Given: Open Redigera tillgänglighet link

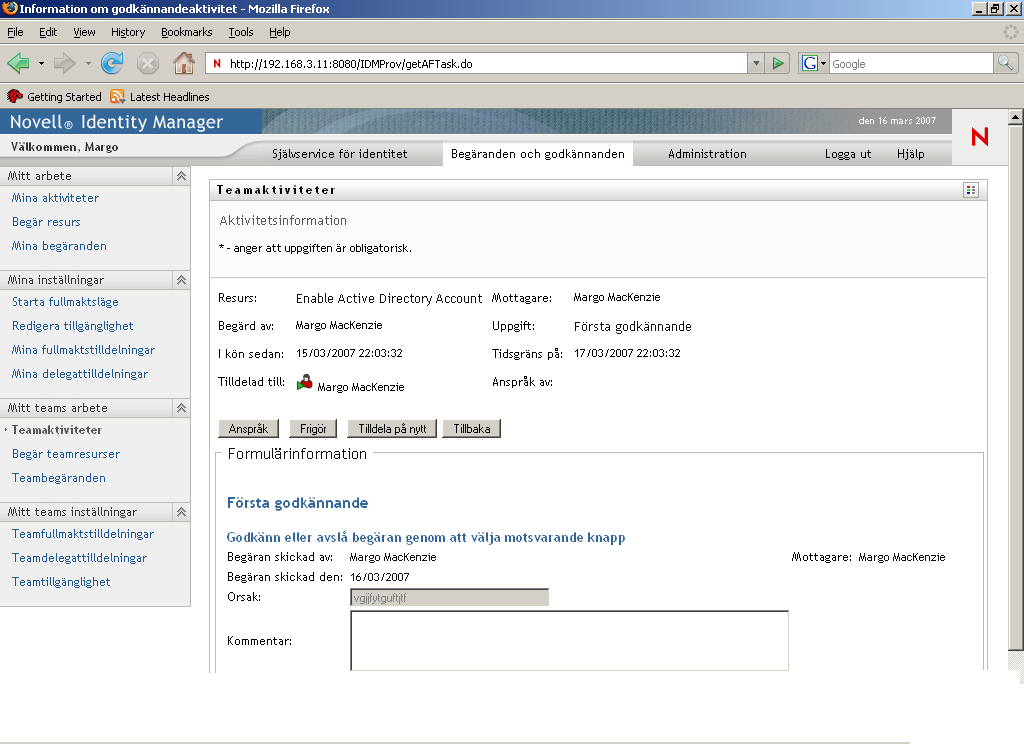Looking at the screenshot, I should [x=72, y=326].
